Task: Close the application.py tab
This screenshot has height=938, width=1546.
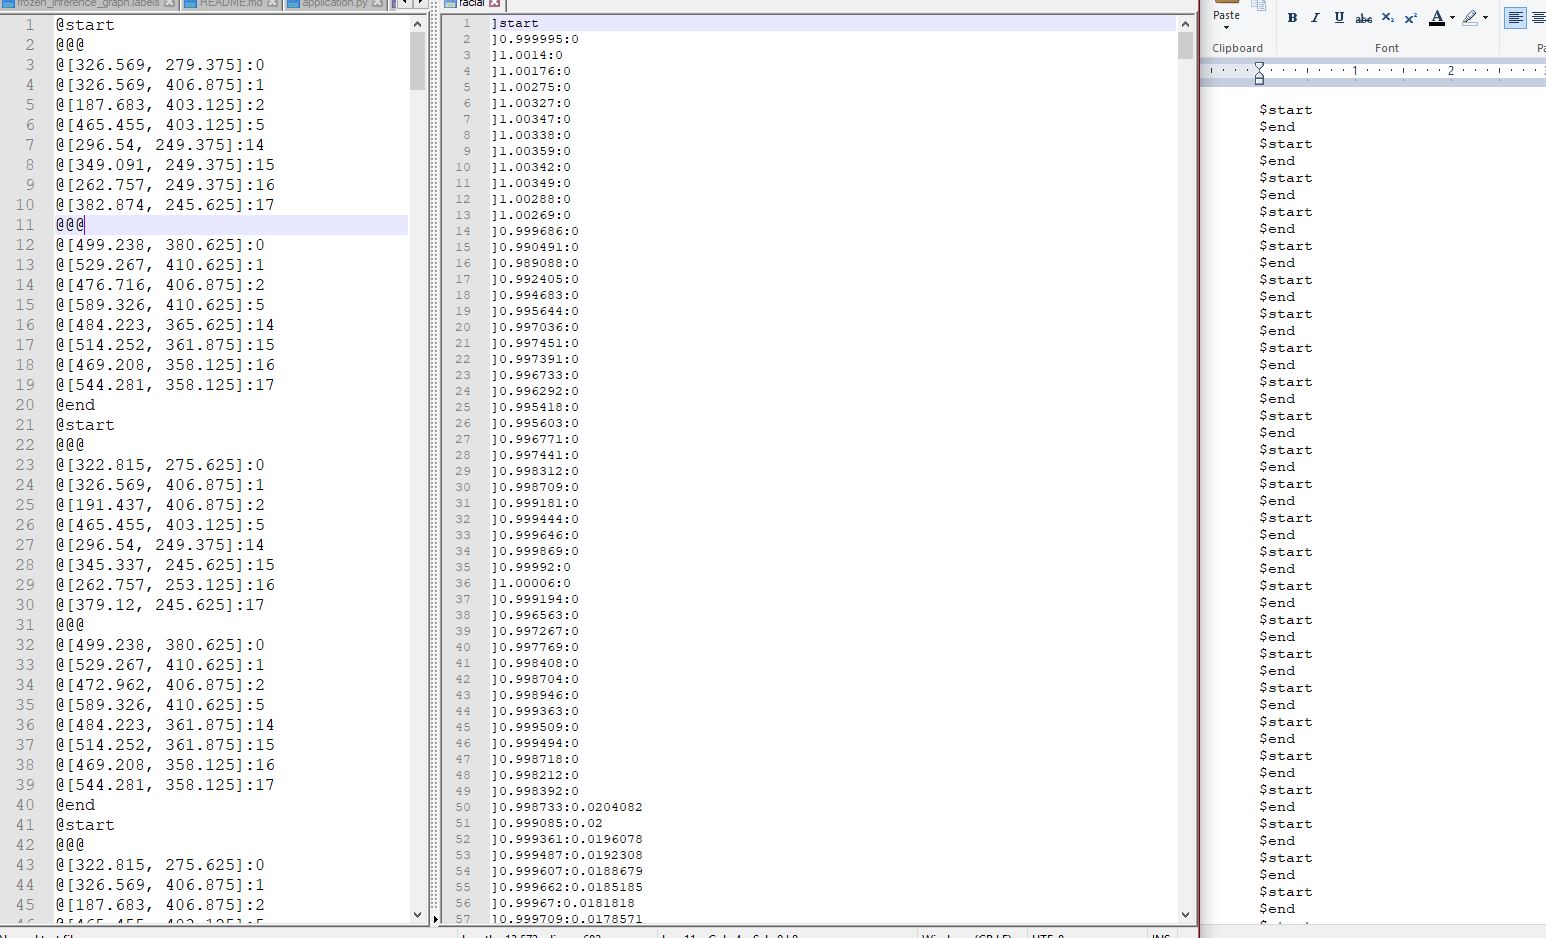Action: [x=377, y=4]
